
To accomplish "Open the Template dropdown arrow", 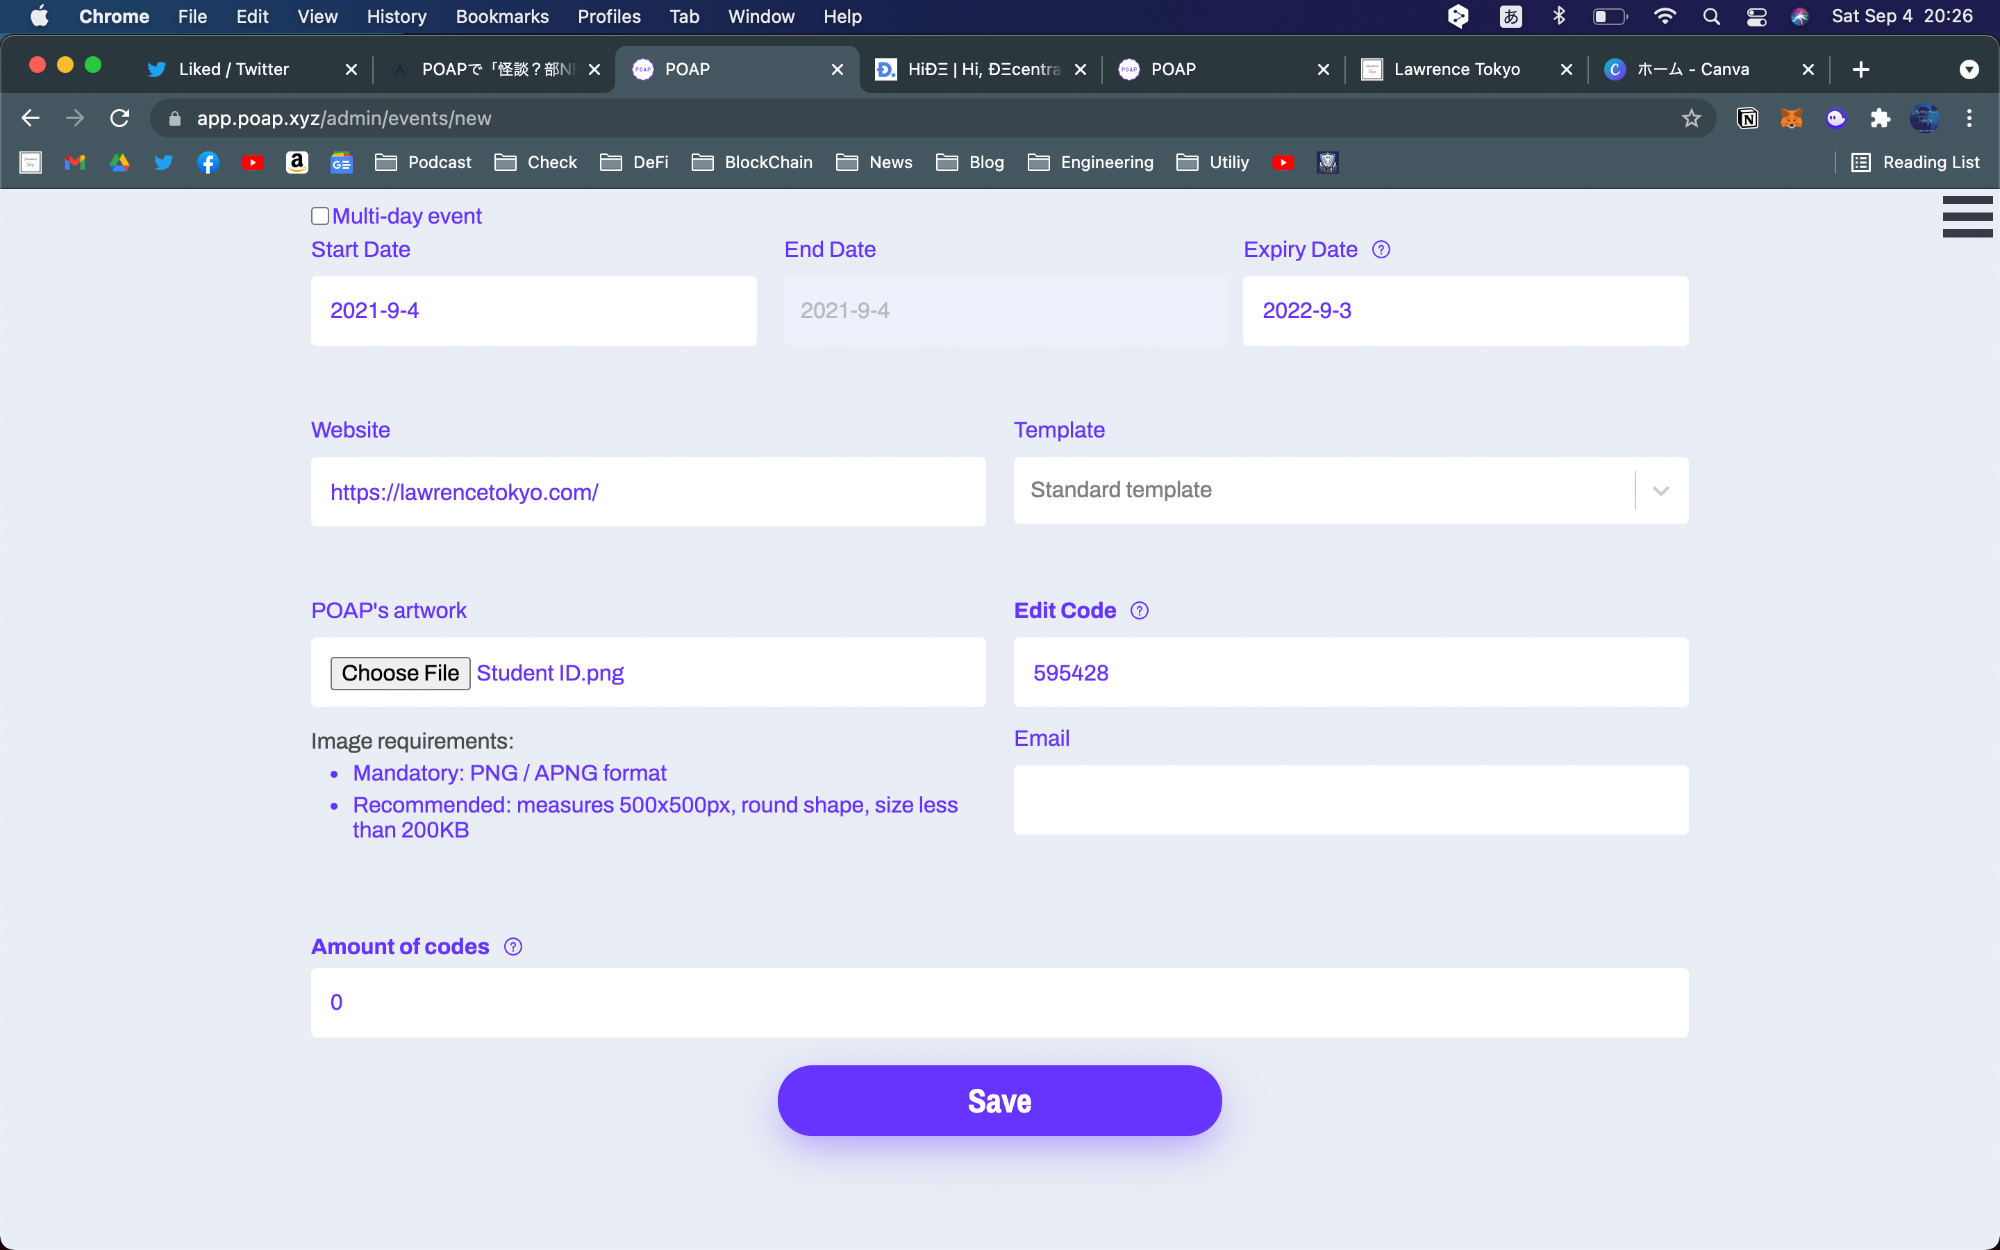I will (1661, 491).
